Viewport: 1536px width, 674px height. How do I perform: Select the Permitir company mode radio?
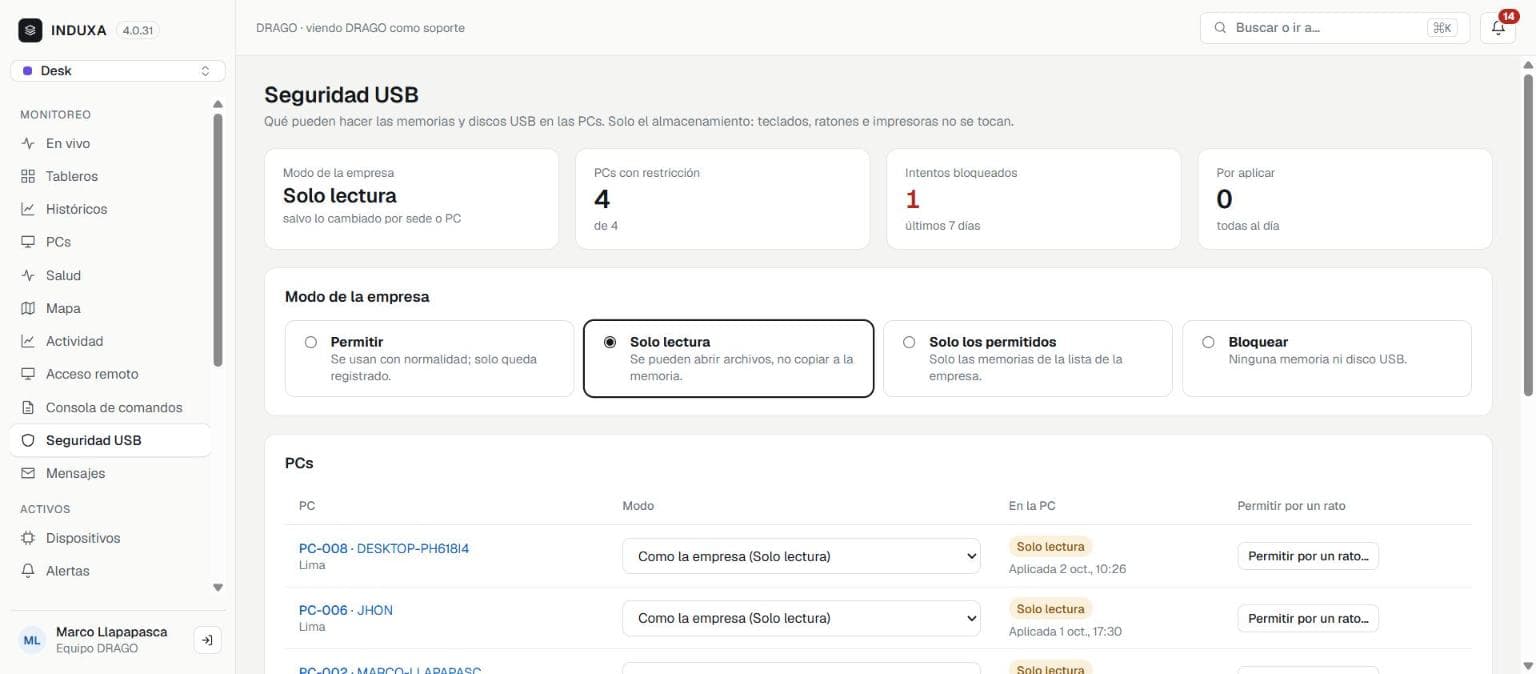(x=311, y=342)
